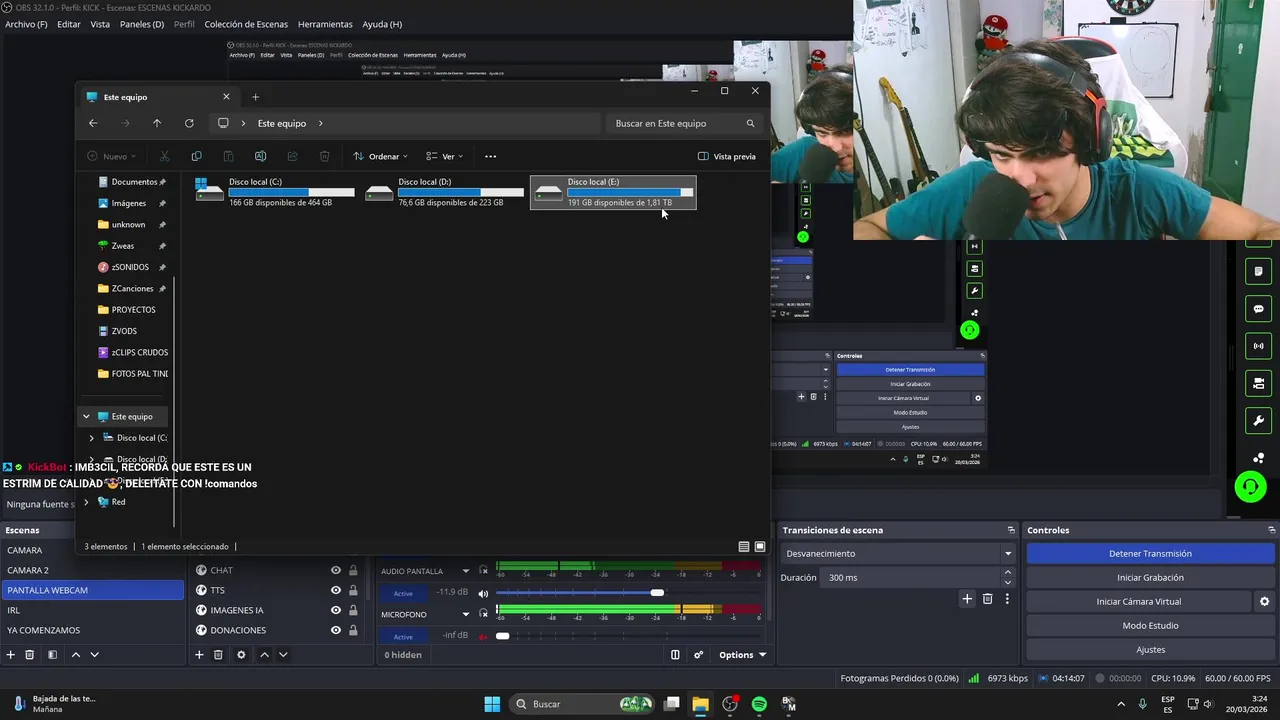
Task: Click the Explorer rename icon
Action: (x=260, y=156)
